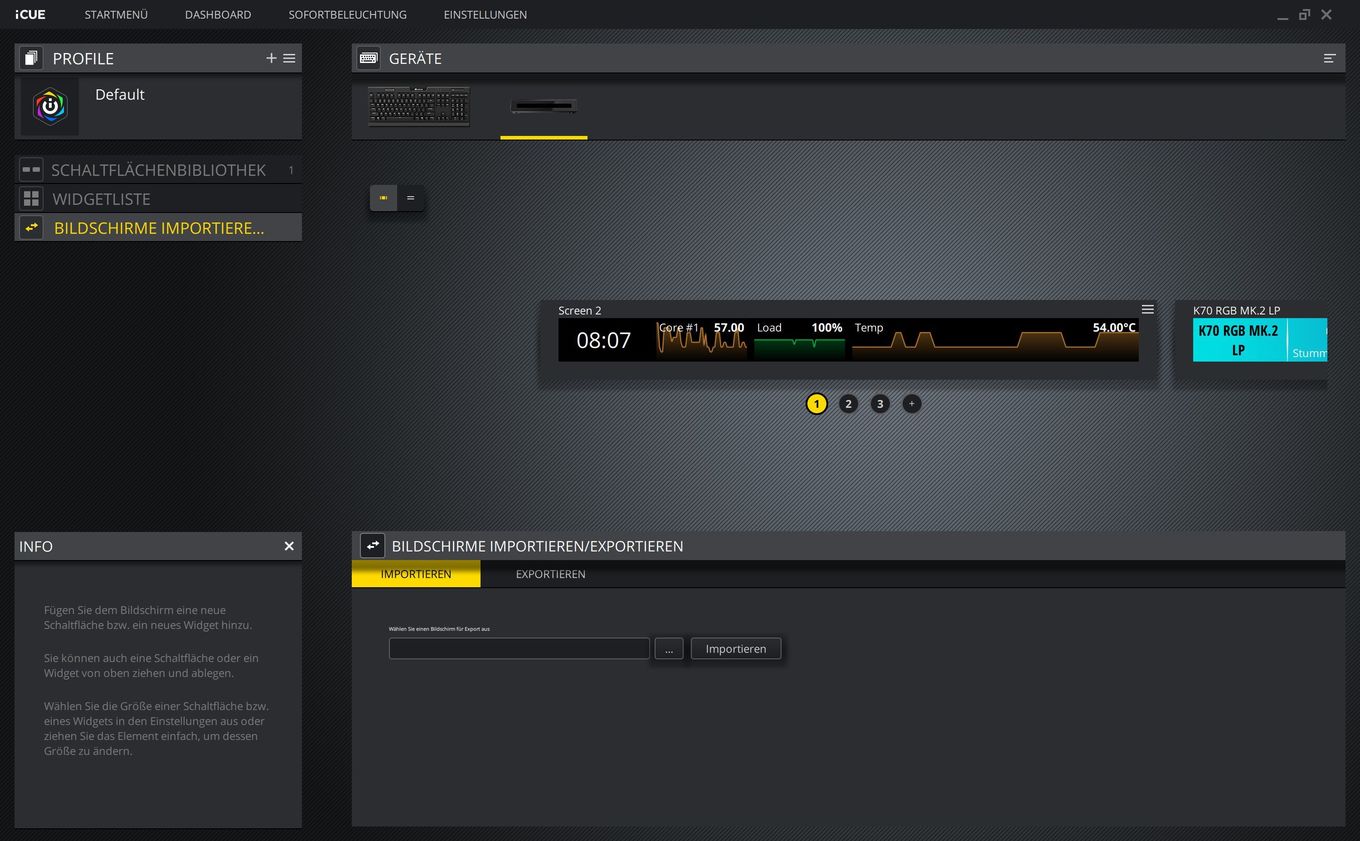Switch to screen carousel view

pos(383,198)
